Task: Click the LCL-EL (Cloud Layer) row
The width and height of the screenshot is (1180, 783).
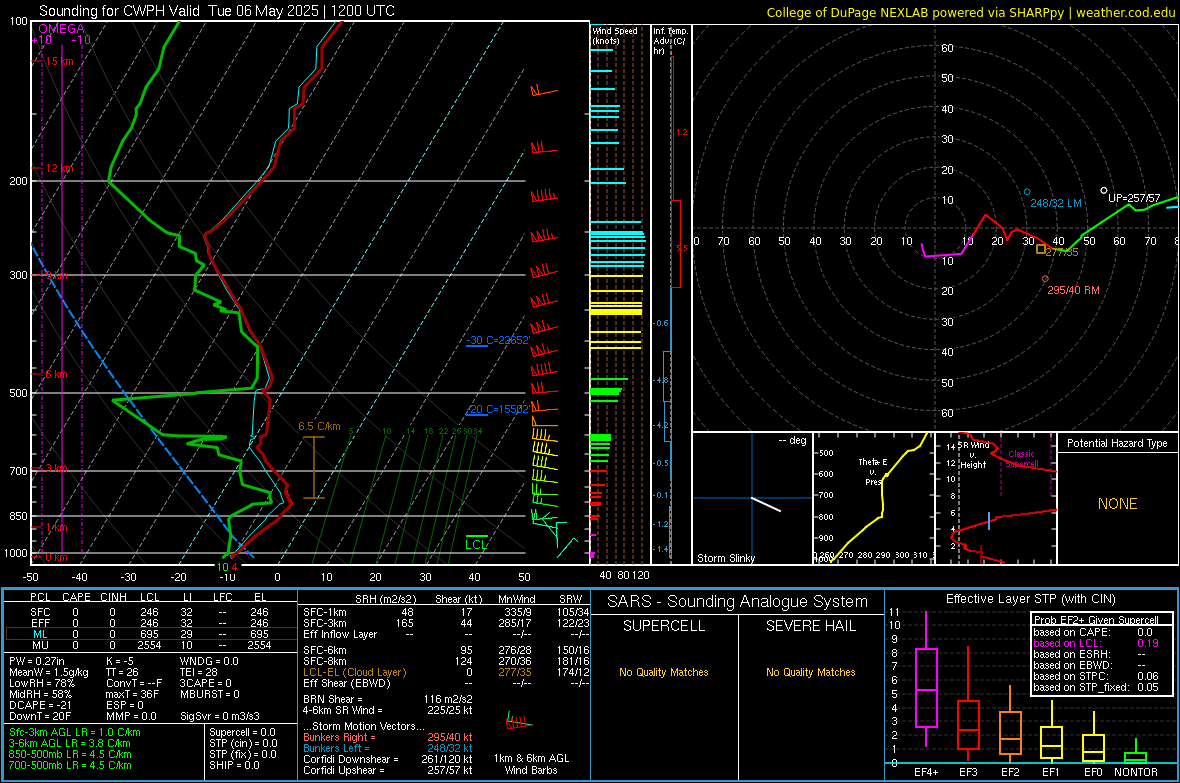Action: tap(446, 672)
